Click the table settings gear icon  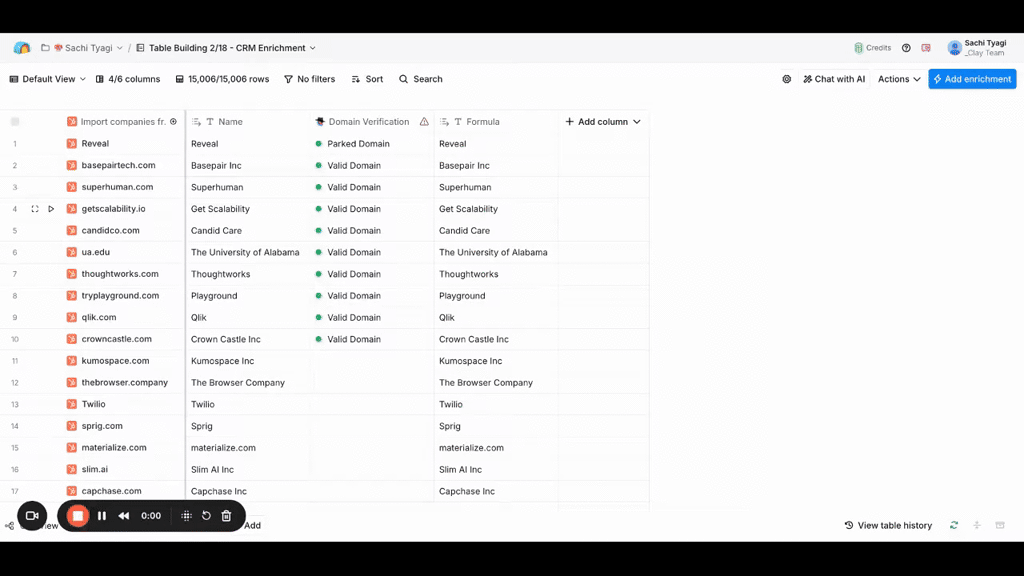[786, 79]
